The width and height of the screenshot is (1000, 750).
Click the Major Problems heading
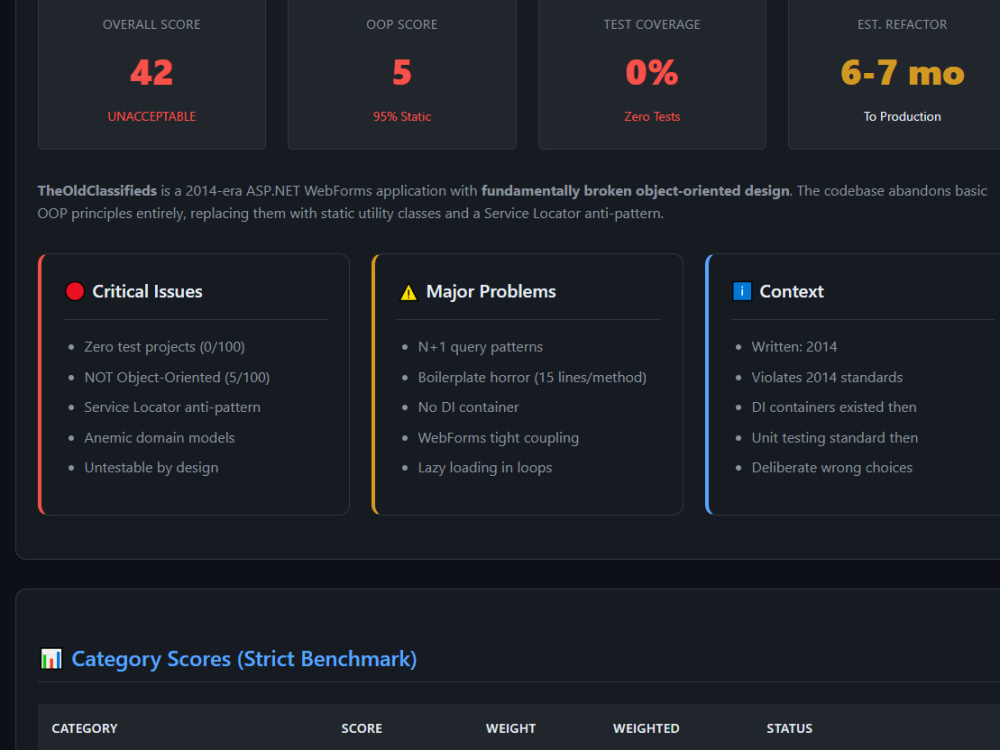491,291
